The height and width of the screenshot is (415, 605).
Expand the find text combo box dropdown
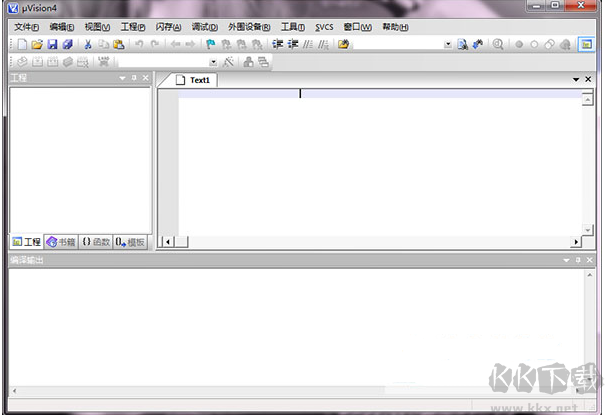(448, 45)
